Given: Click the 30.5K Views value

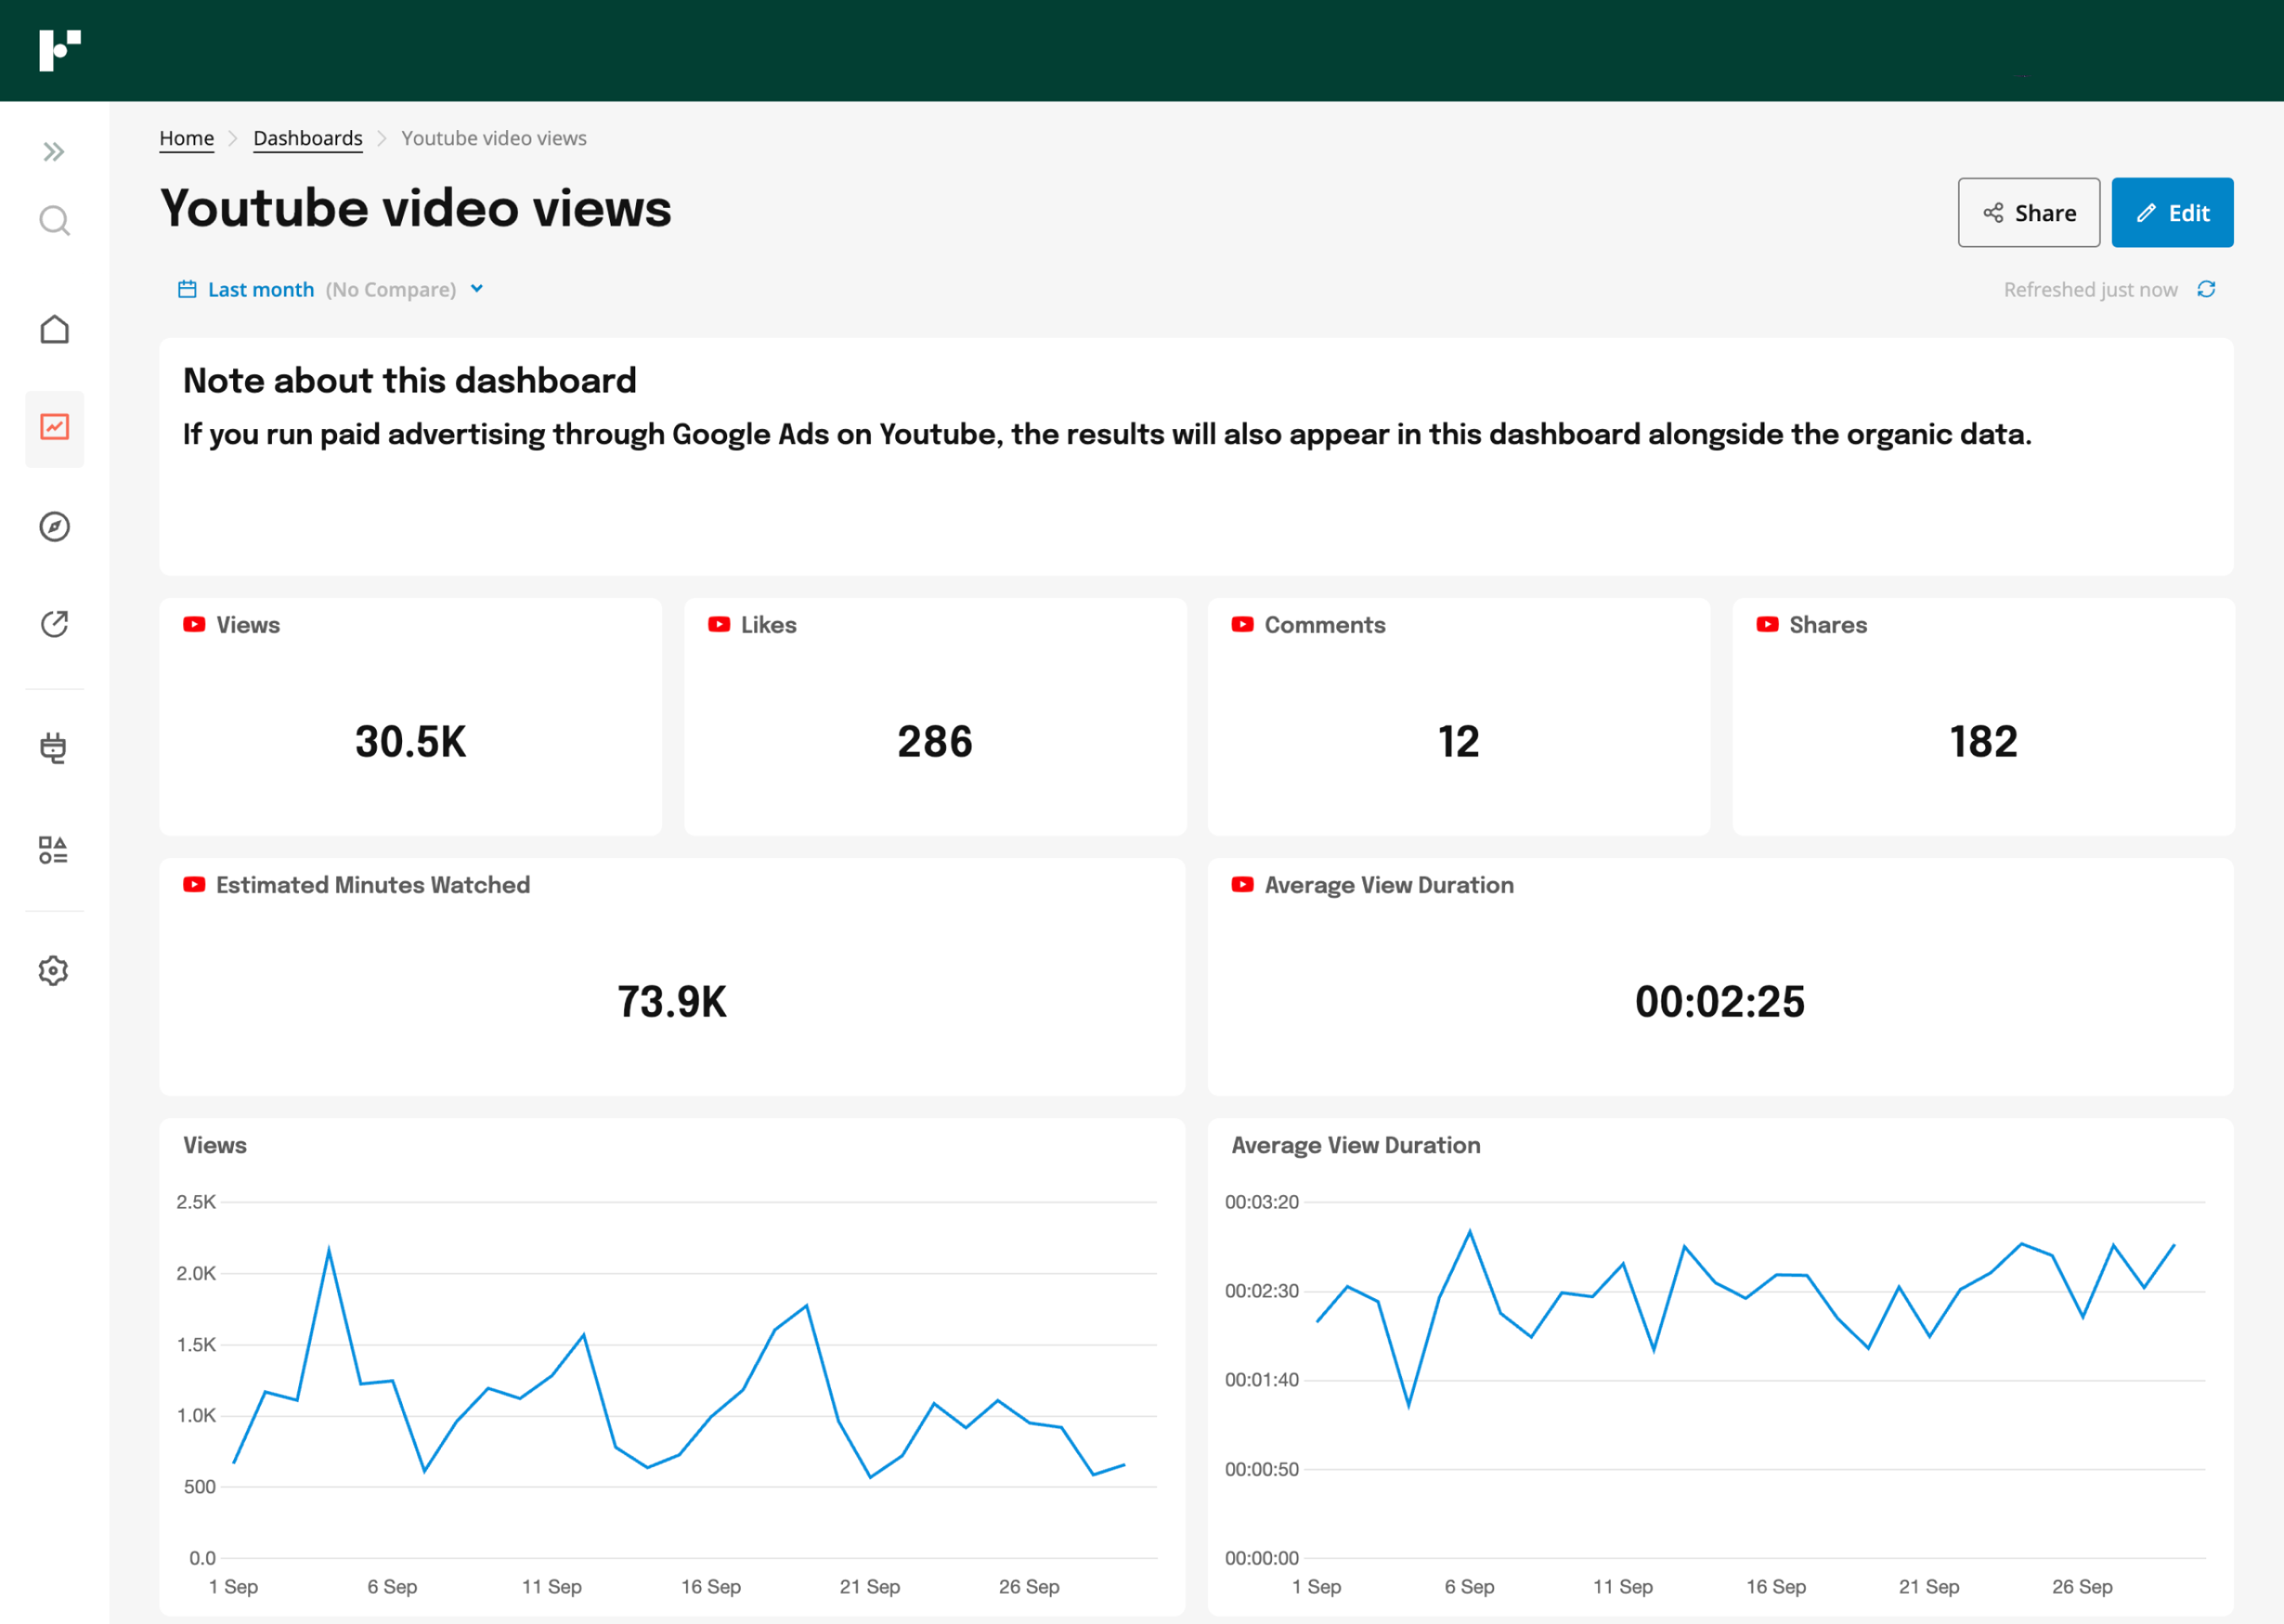Looking at the screenshot, I should [x=411, y=742].
